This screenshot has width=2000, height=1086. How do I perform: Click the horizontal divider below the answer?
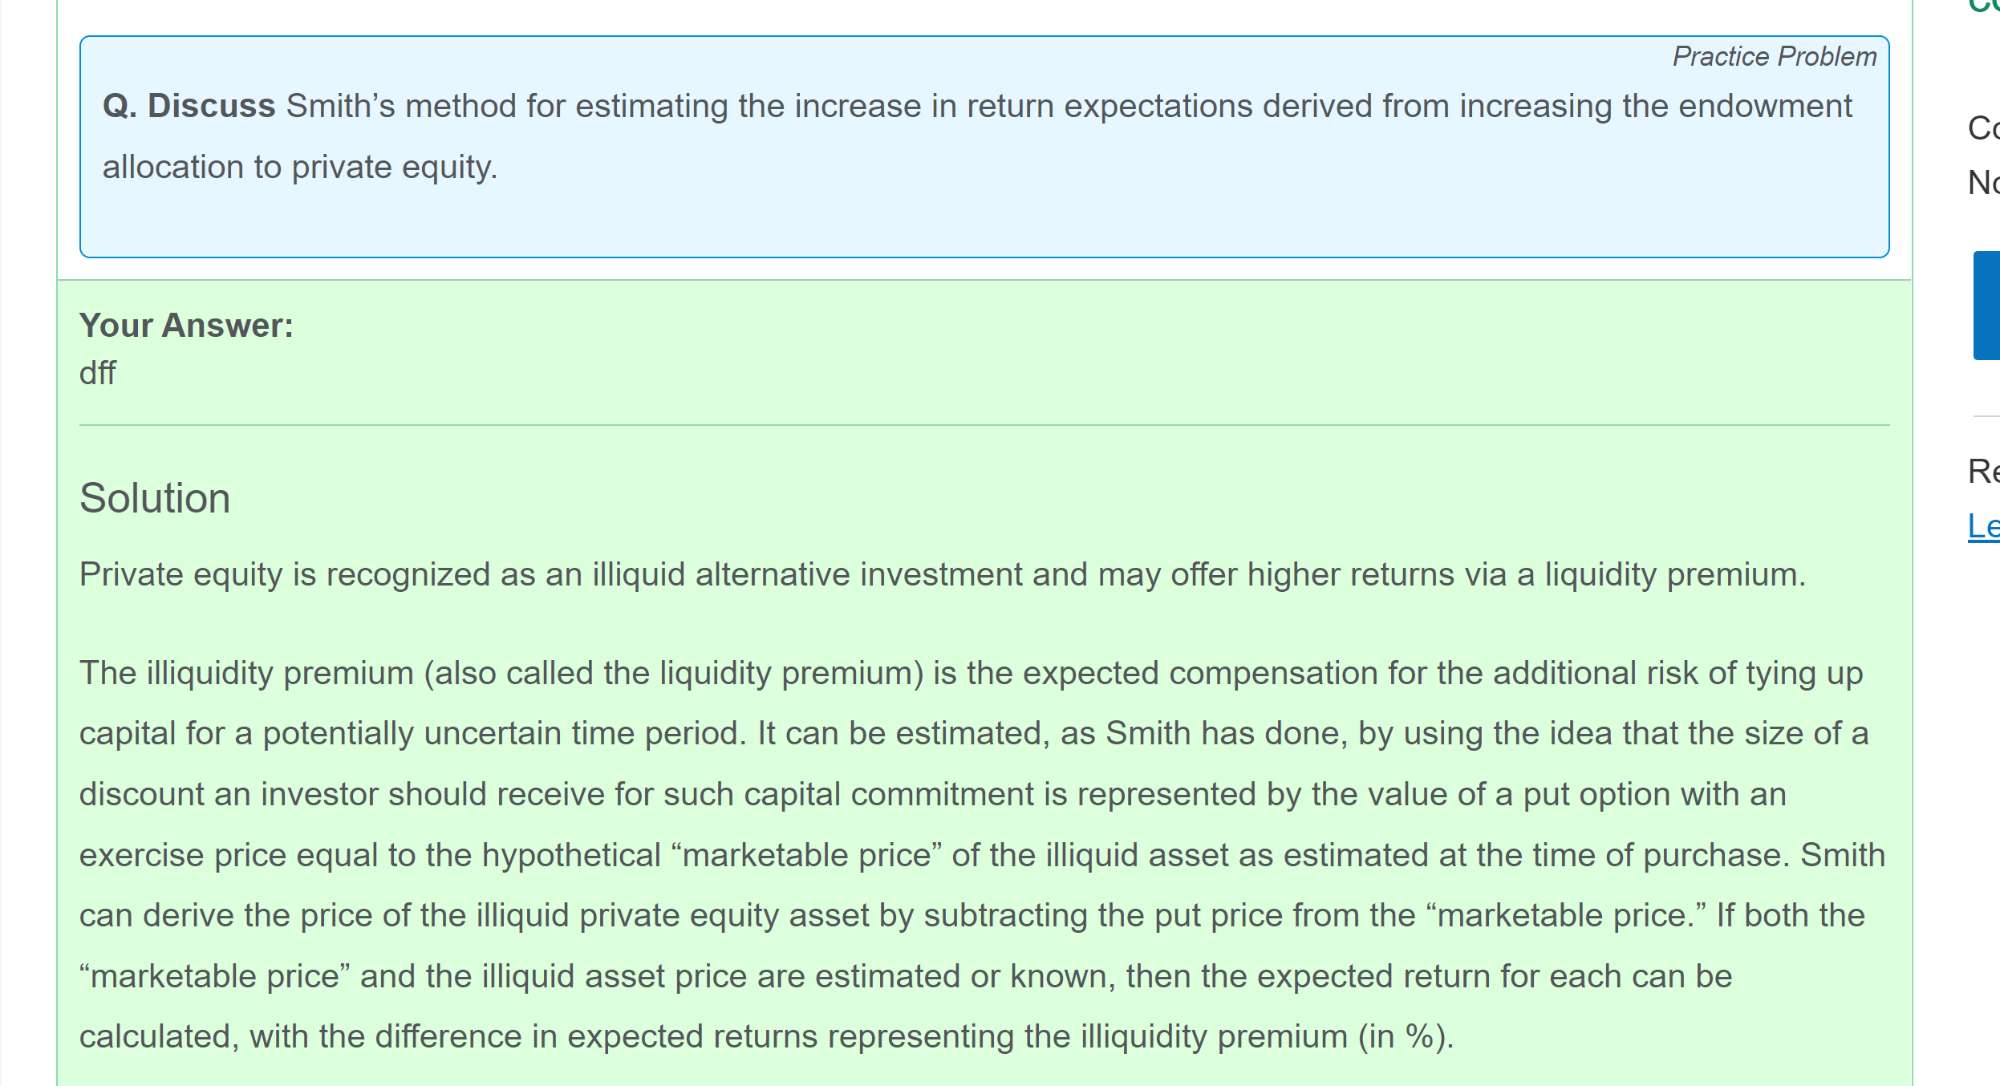(984, 425)
